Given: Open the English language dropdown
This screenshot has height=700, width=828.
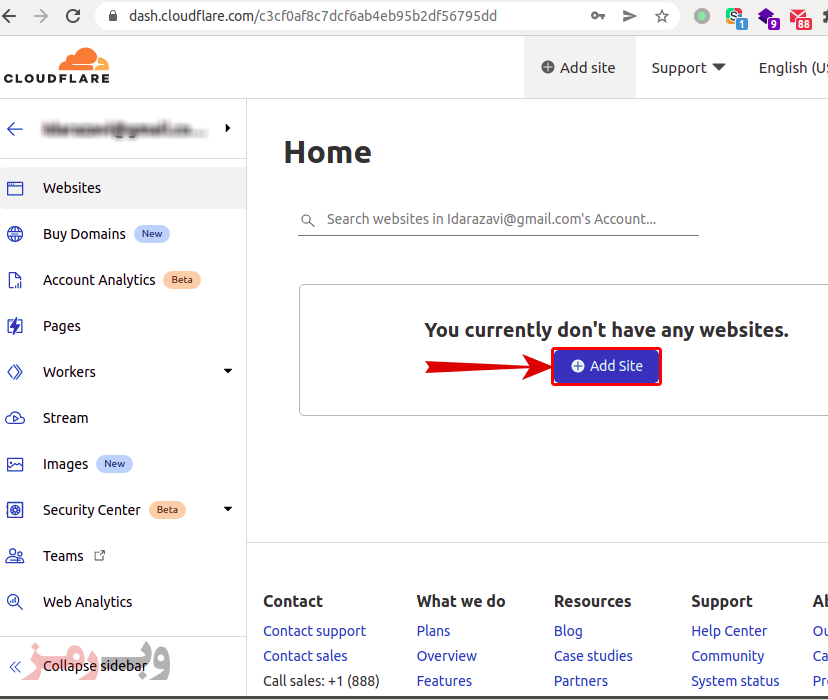Looking at the screenshot, I should 793,68.
